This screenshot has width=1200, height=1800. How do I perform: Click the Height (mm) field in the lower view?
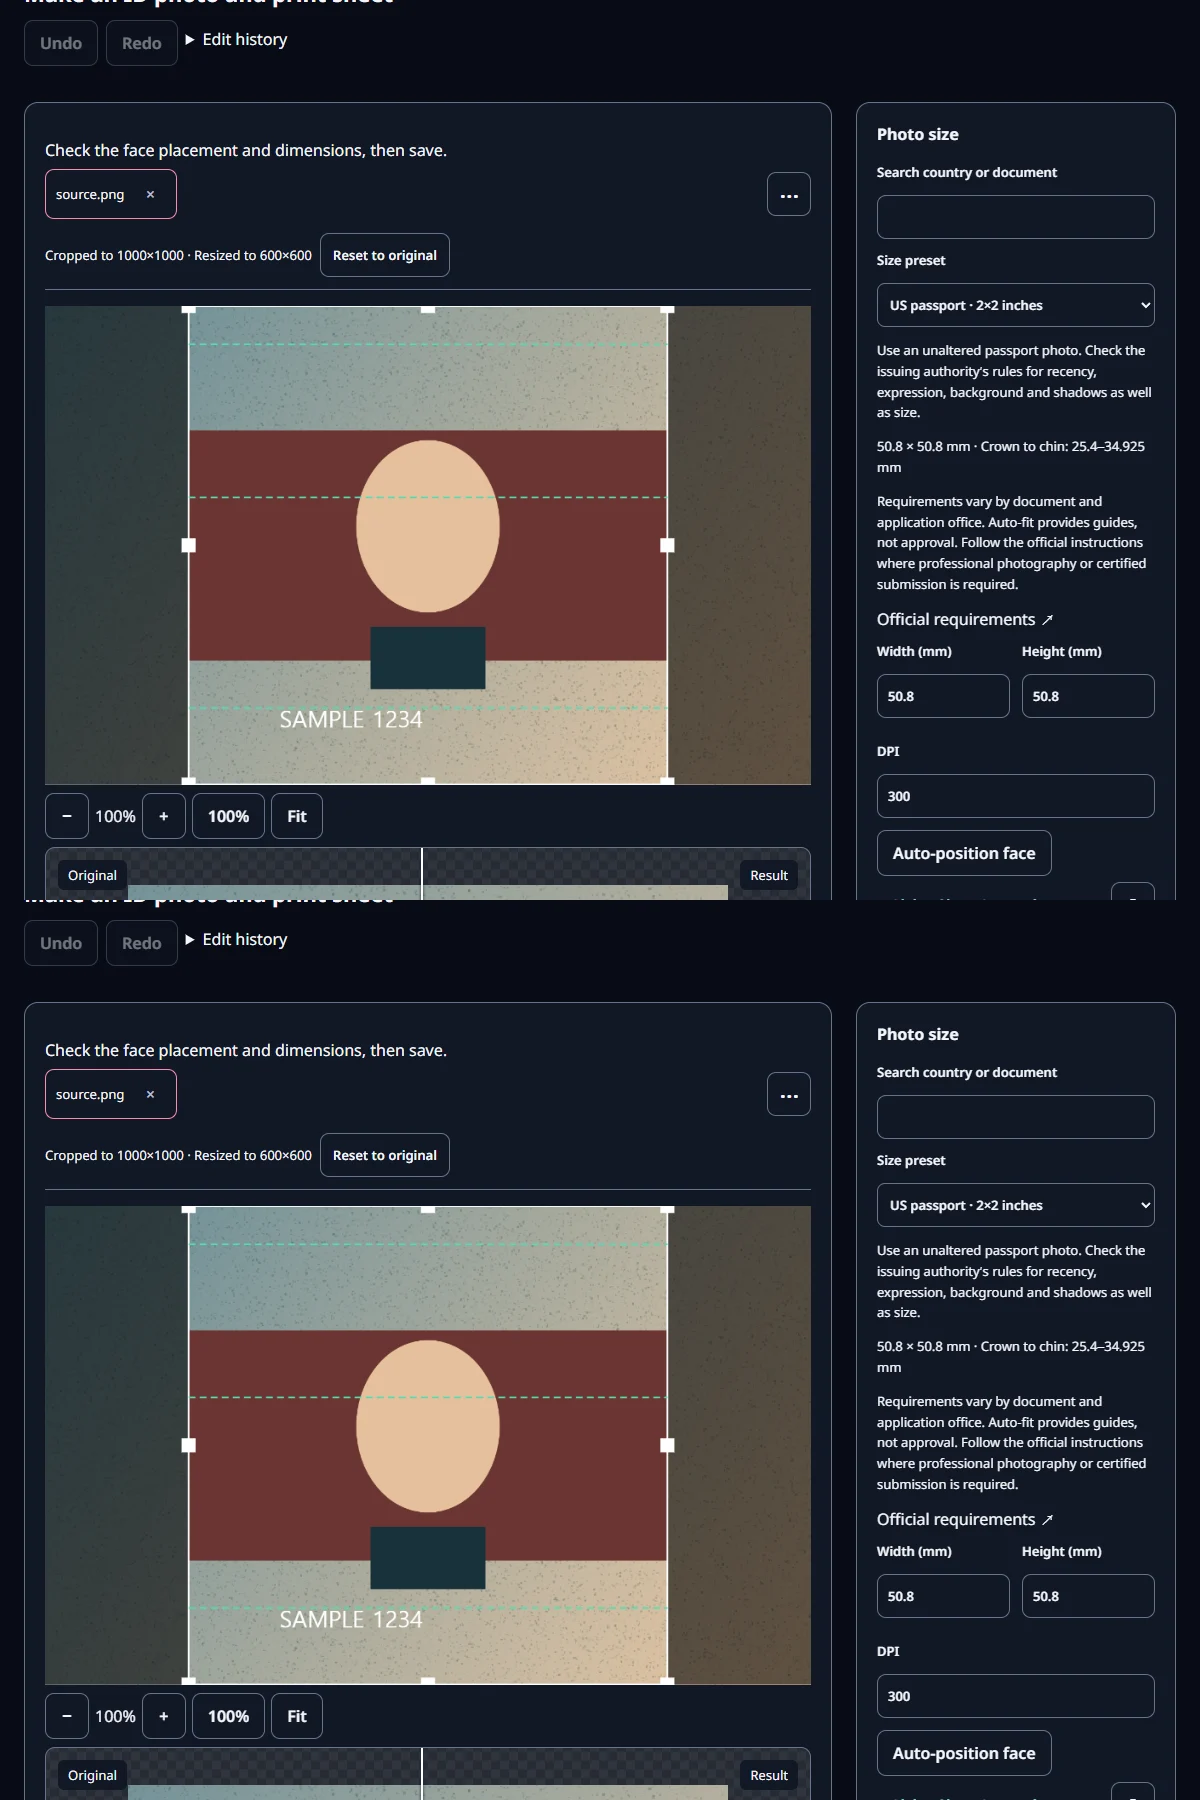point(1088,1596)
